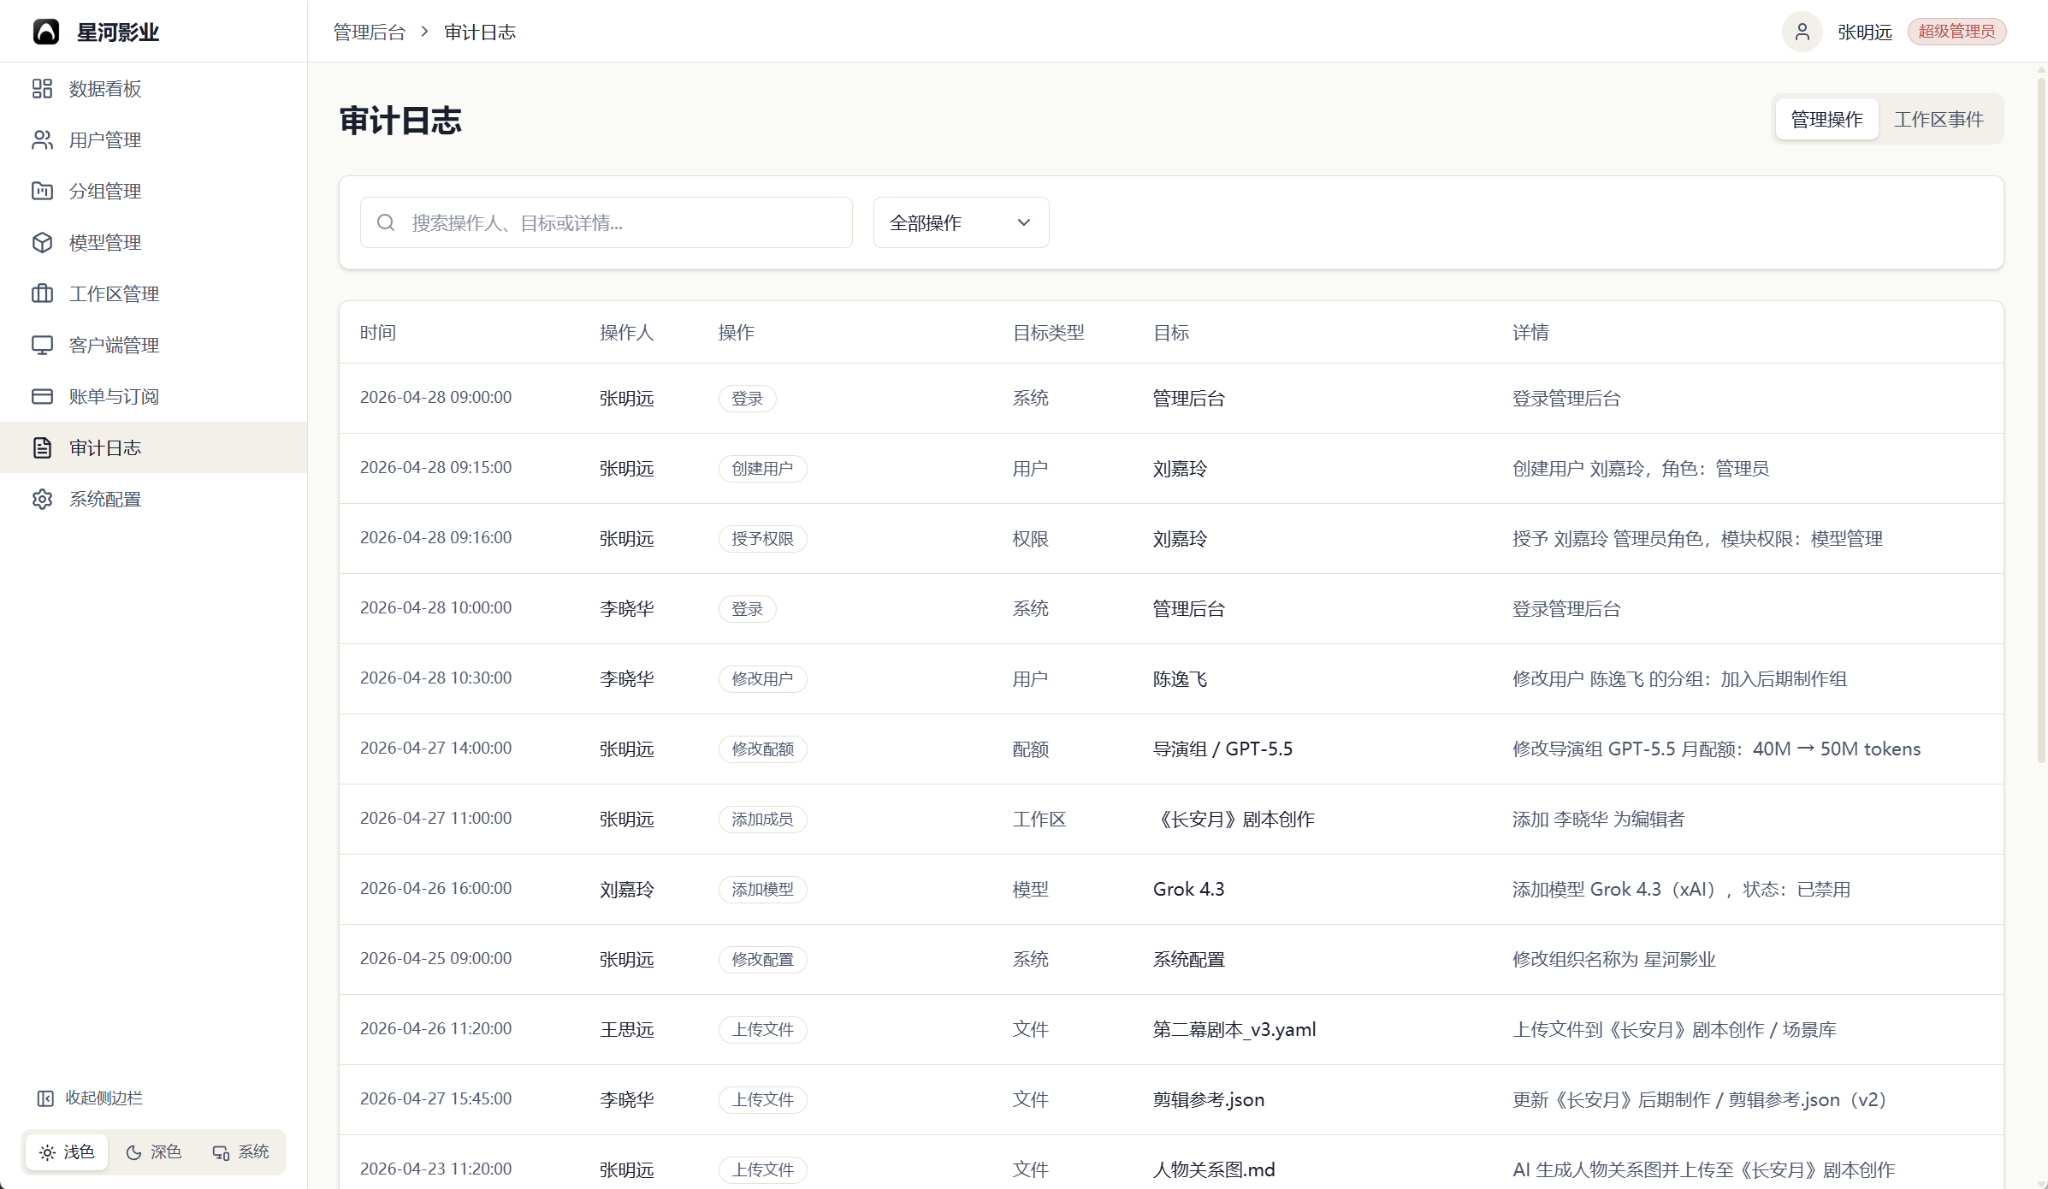Click the 超级管理员 role badge
Image resolution: width=2048 pixels, height=1189 pixels.
1956,32
